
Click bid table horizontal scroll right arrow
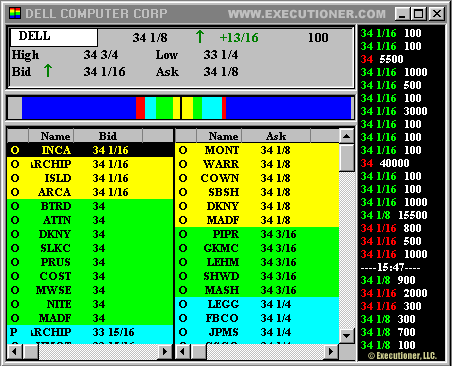(x=165, y=351)
